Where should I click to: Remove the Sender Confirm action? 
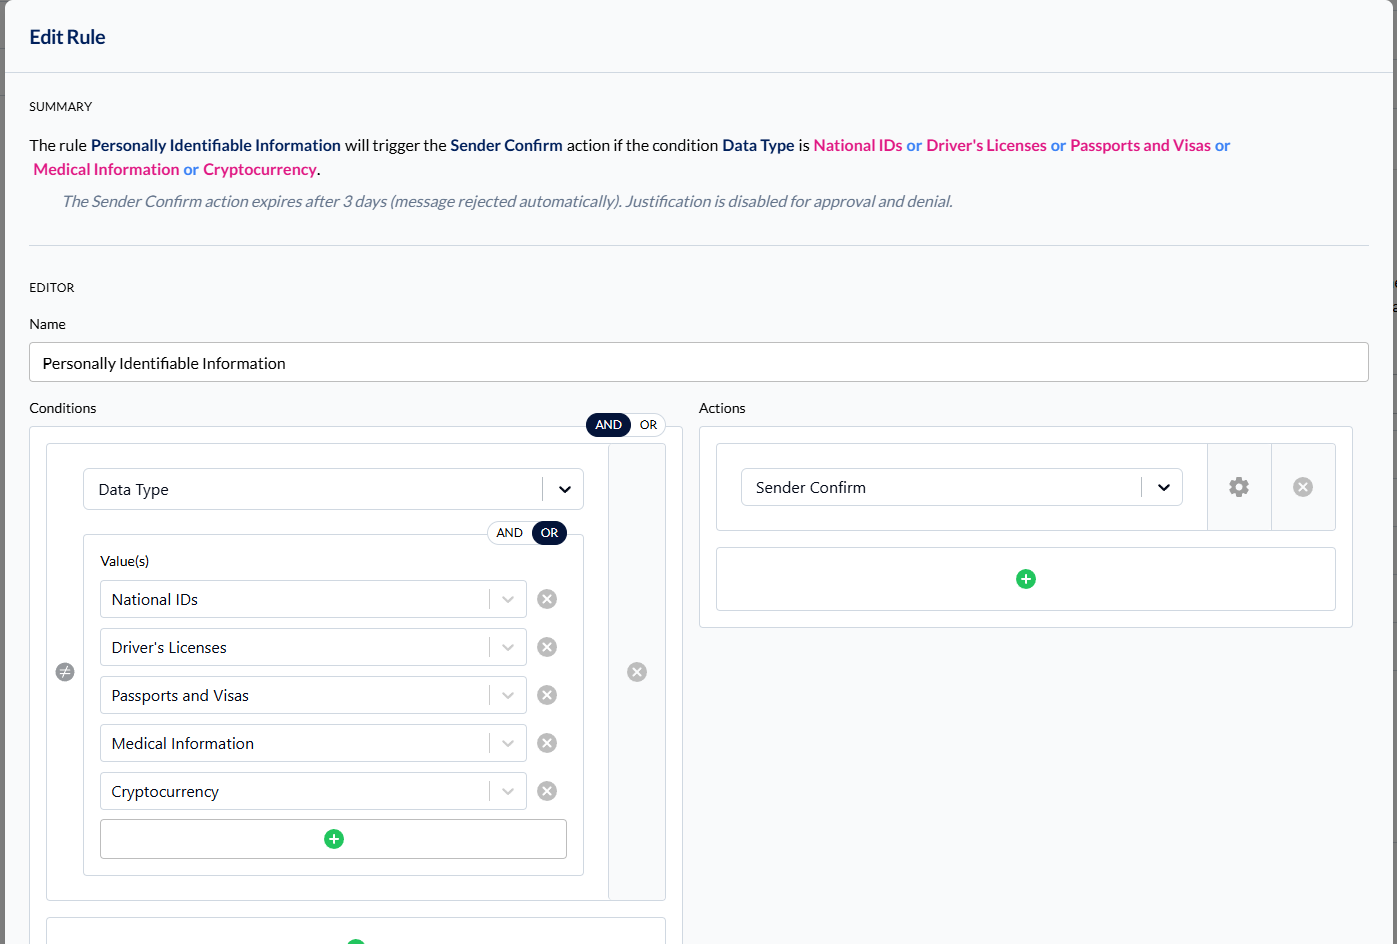pyautogui.click(x=1303, y=487)
